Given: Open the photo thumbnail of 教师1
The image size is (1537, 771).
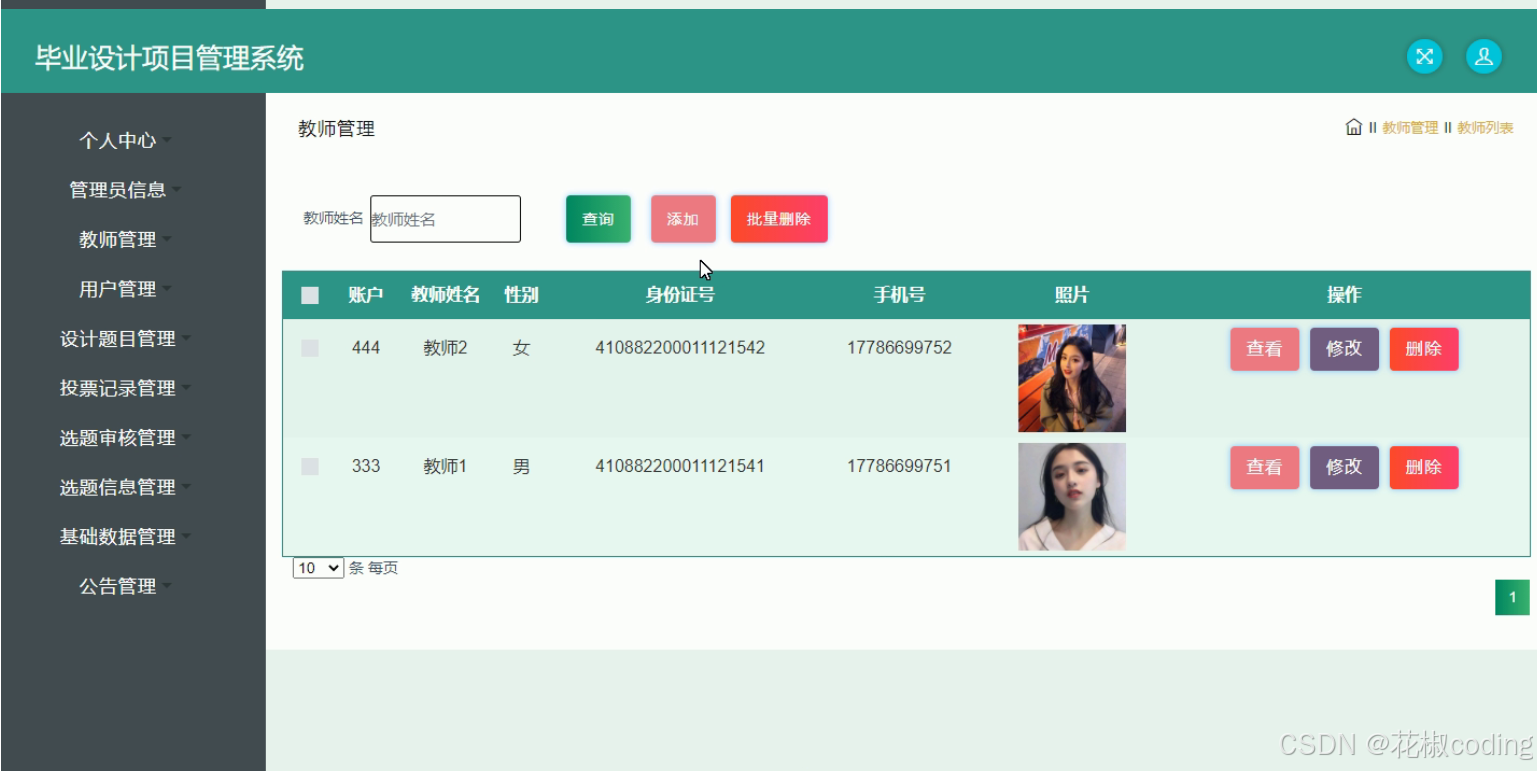Looking at the screenshot, I should coord(1072,497).
